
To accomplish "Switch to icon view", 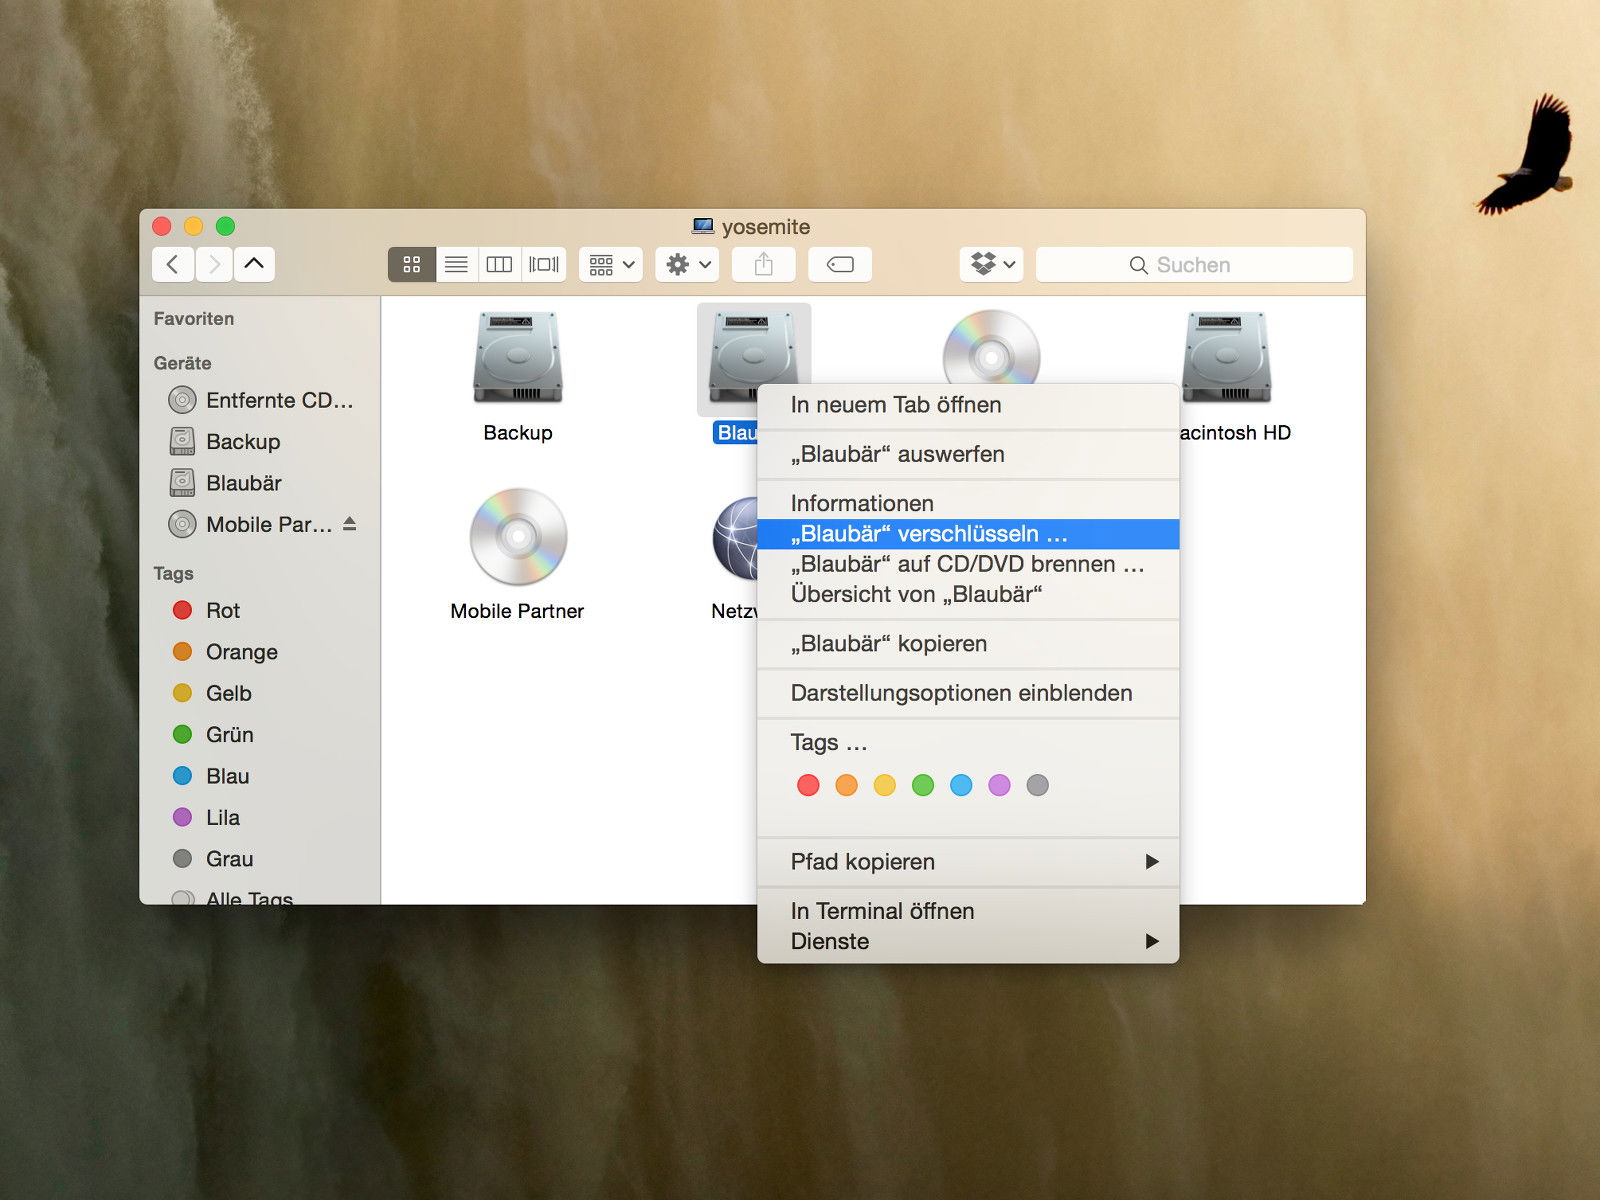I will (411, 264).
